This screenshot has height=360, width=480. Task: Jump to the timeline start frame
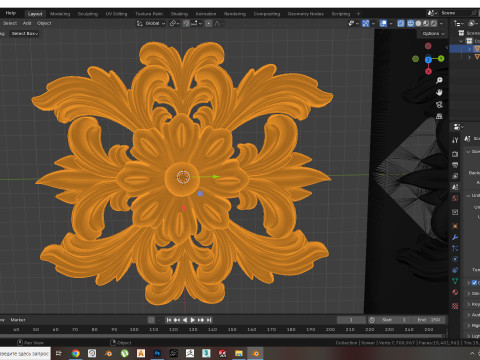click(169, 320)
